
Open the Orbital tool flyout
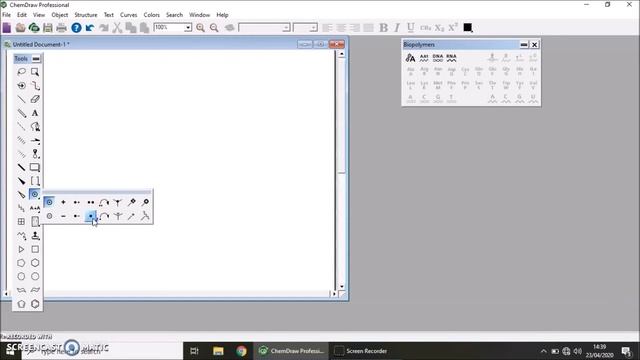pyautogui.click(x=35, y=154)
